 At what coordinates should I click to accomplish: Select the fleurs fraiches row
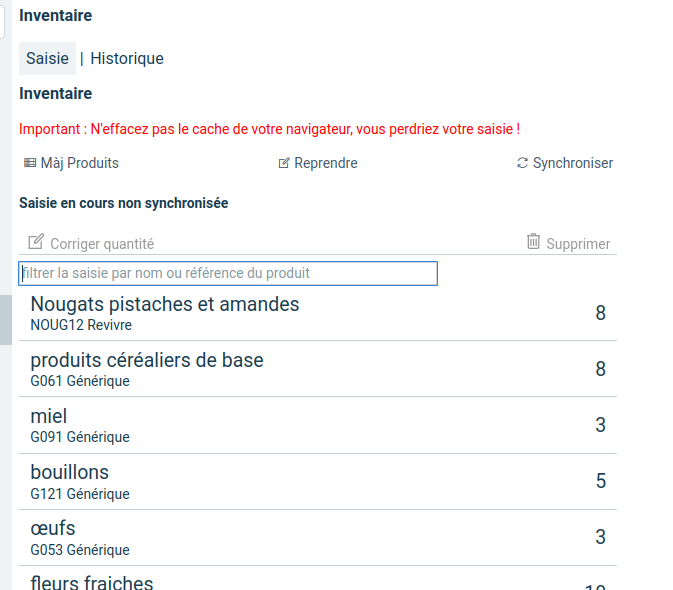click(318, 578)
